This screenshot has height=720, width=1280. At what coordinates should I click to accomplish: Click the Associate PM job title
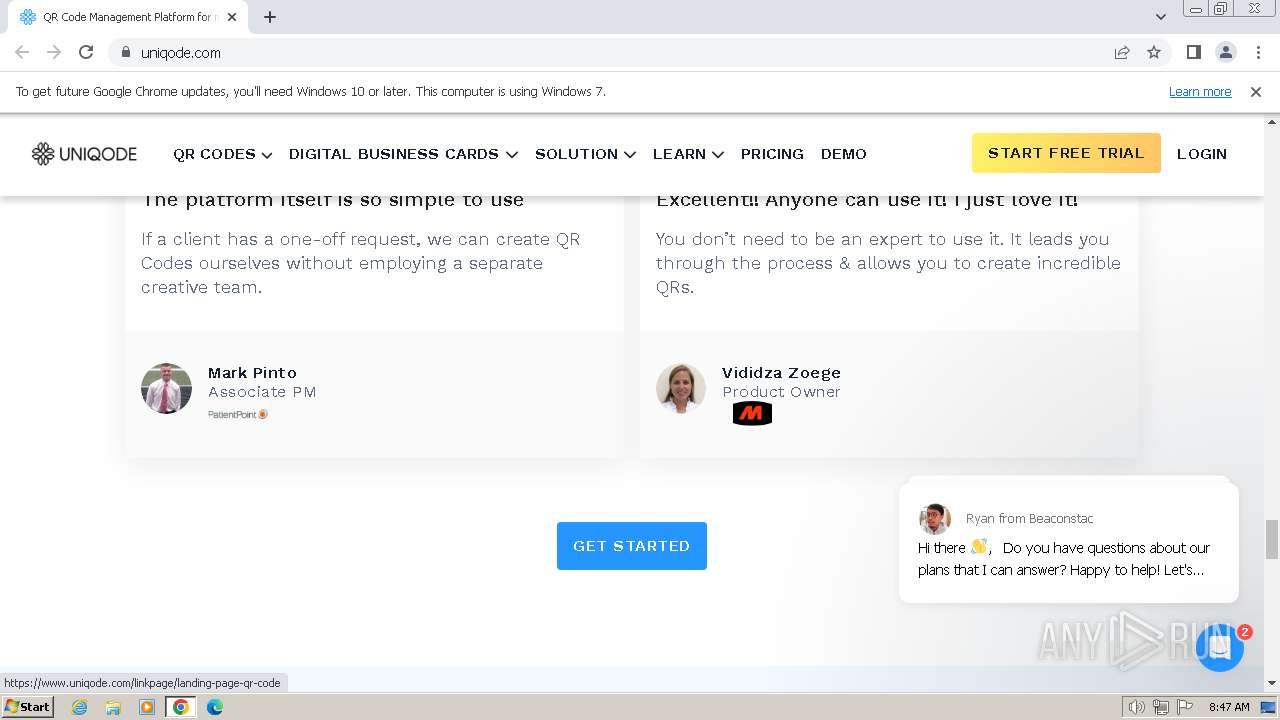click(x=262, y=392)
